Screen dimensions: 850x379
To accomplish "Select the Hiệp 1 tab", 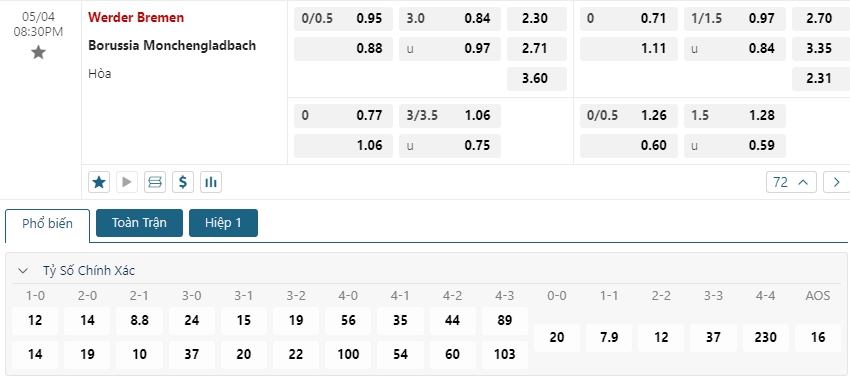I will tap(223, 223).
